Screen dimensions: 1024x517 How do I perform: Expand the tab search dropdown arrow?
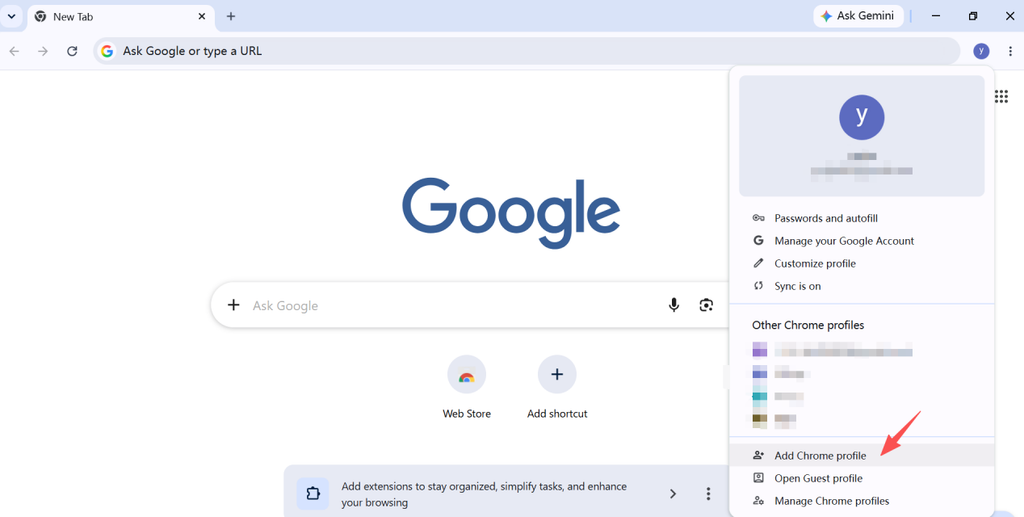pyautogui.click(x=11, y=16)
